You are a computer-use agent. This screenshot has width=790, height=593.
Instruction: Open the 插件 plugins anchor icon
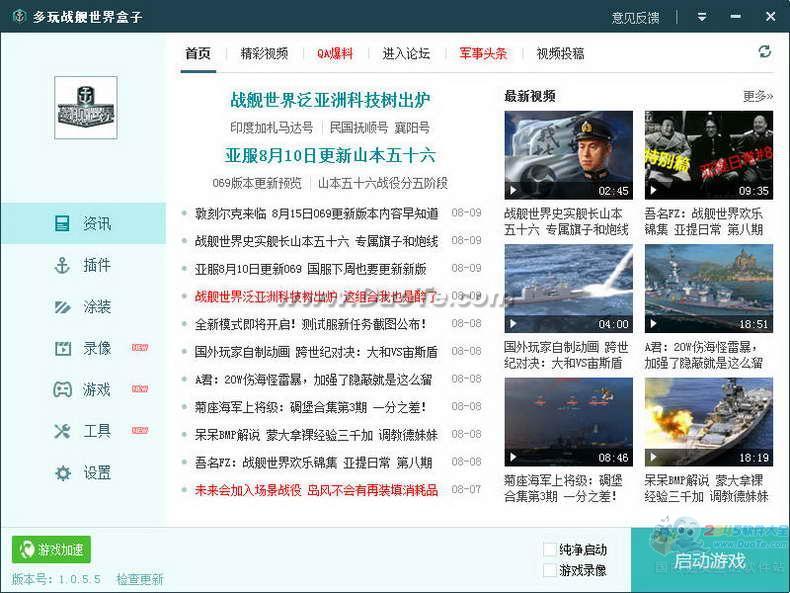62,265
